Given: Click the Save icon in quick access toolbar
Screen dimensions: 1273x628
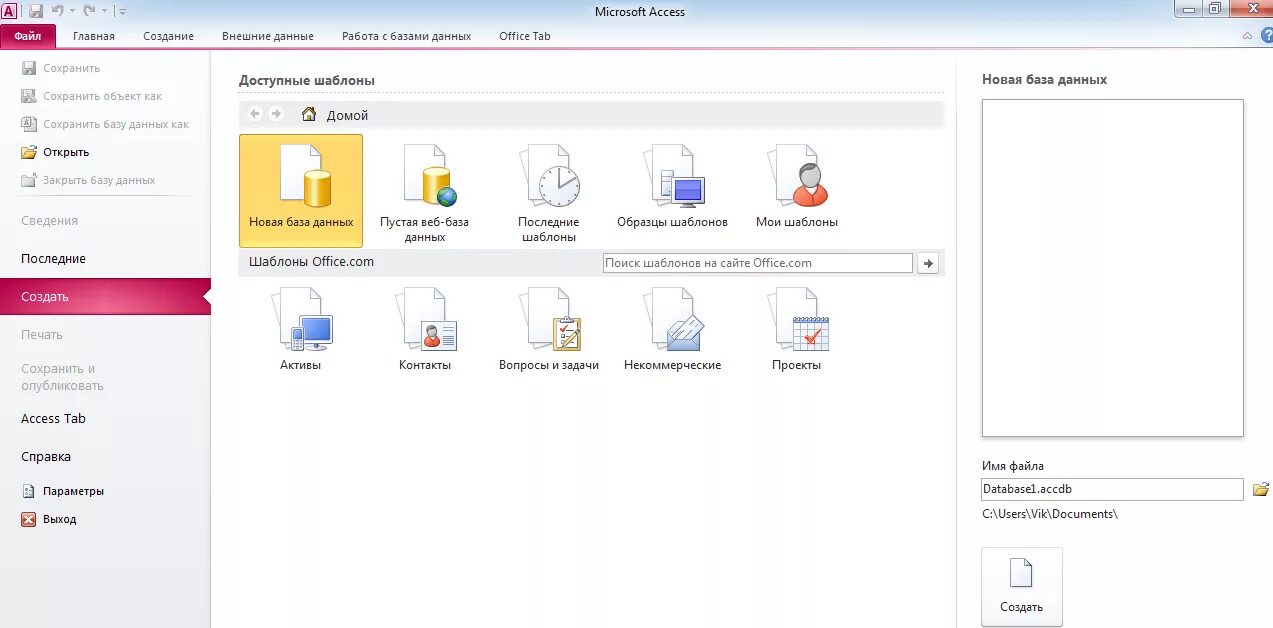Looking at the screenshot, I should 36,10.
